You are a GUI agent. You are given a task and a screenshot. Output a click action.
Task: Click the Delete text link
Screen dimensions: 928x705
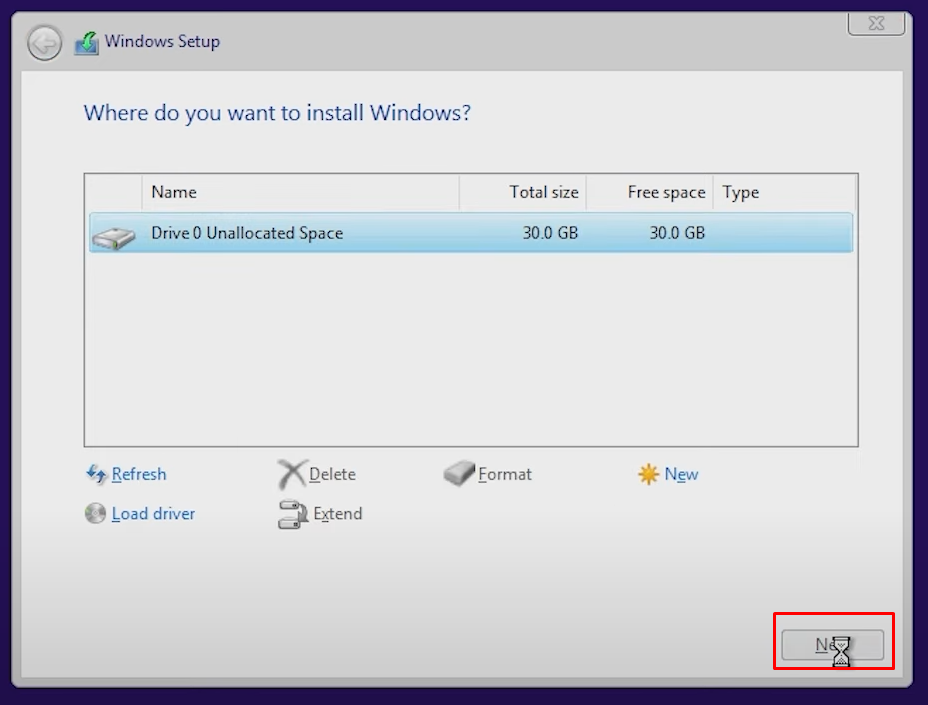332,474
